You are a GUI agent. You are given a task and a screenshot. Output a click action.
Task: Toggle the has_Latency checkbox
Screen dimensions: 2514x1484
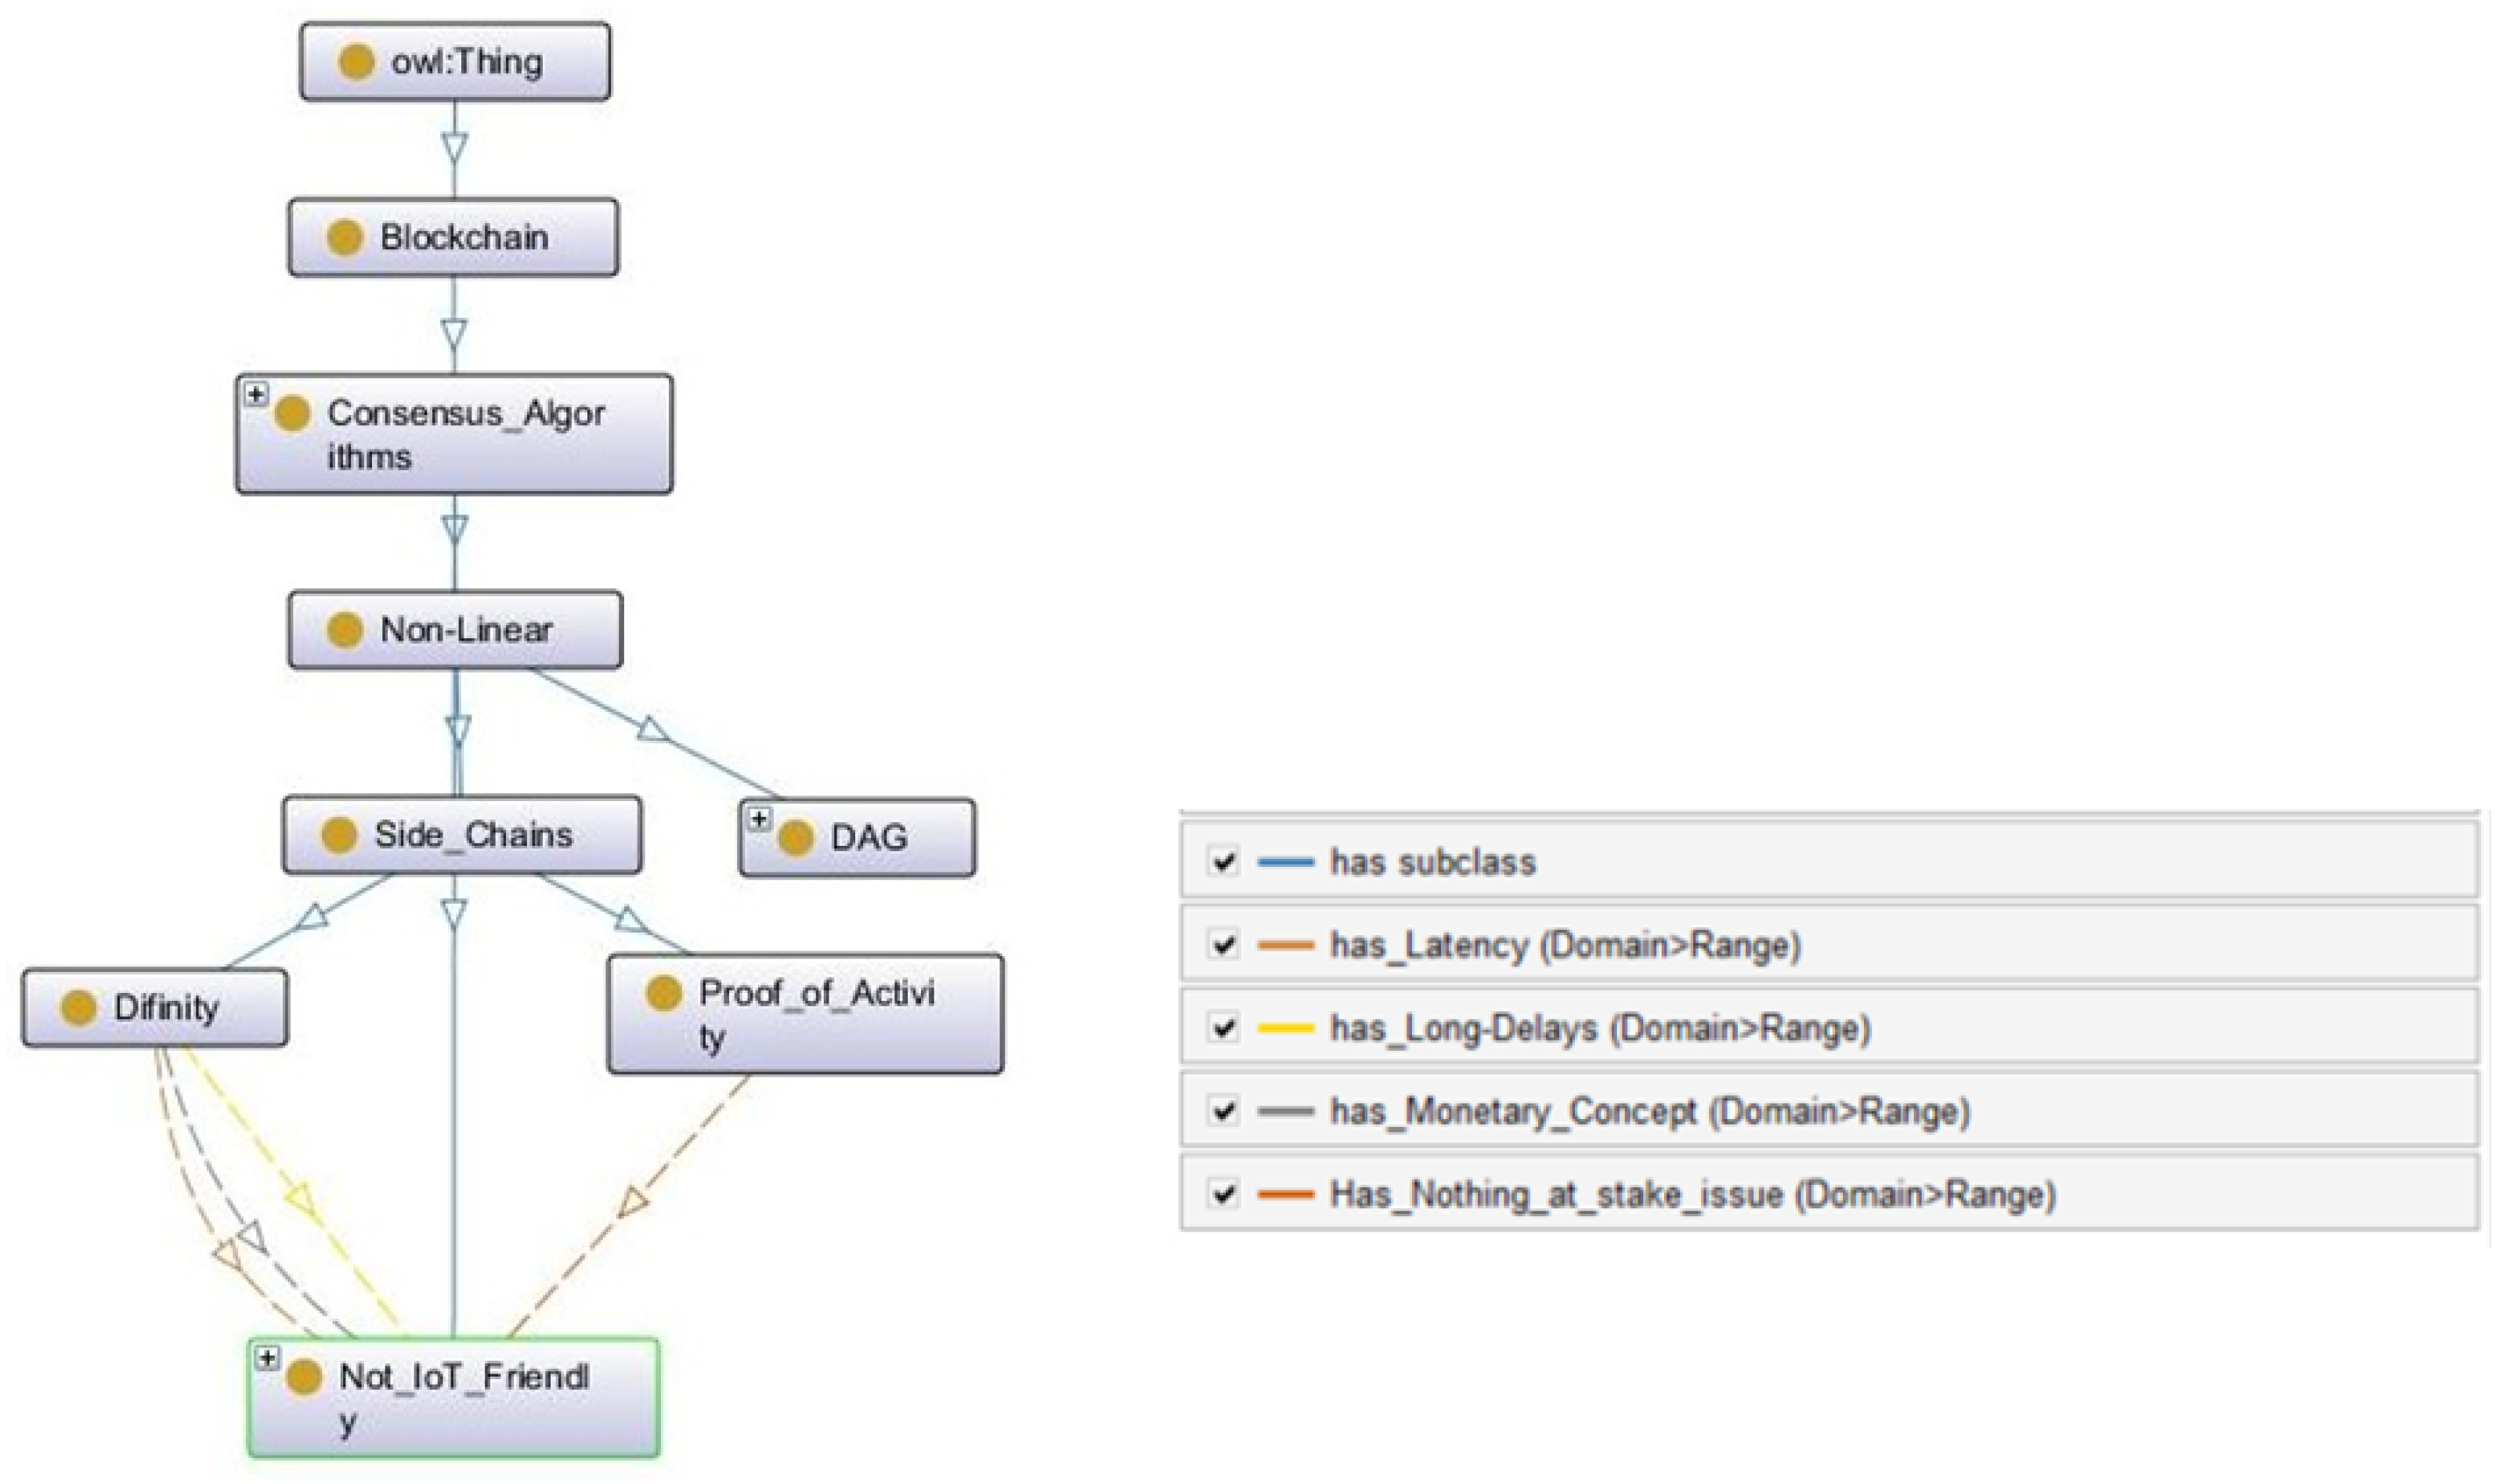pos(1223,945)
